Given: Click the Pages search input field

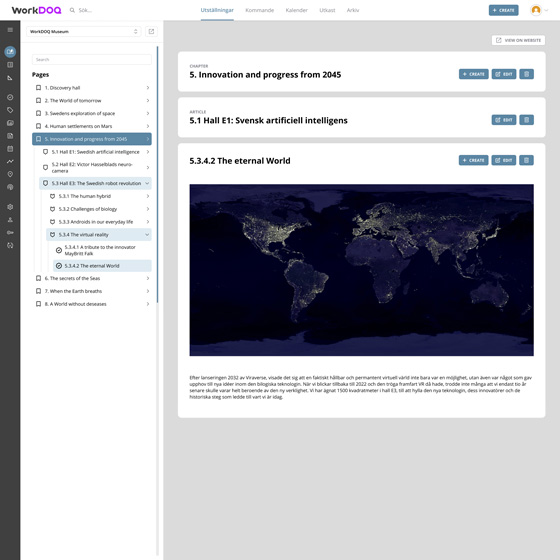Looking at the screenshot, I should click(92, 59).
